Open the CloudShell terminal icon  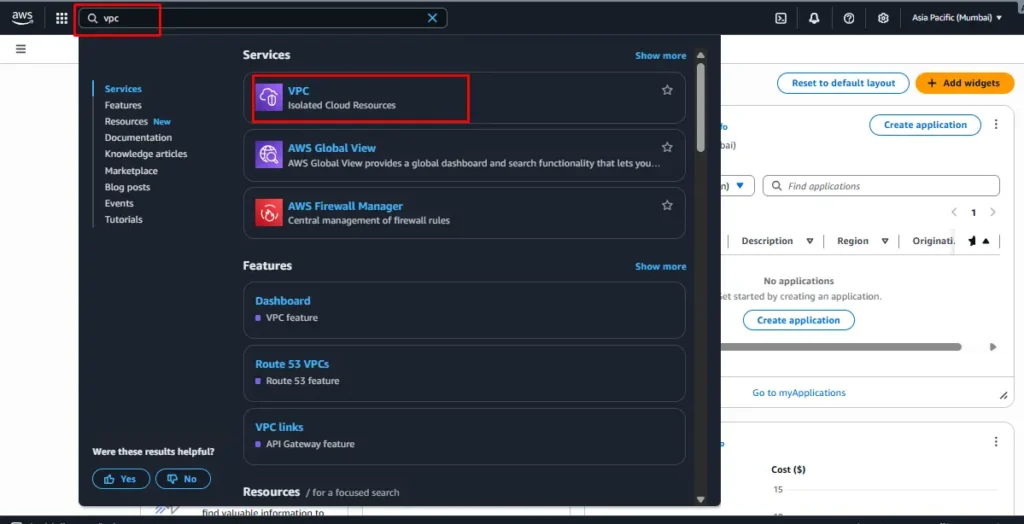click(x=780, y=18)
